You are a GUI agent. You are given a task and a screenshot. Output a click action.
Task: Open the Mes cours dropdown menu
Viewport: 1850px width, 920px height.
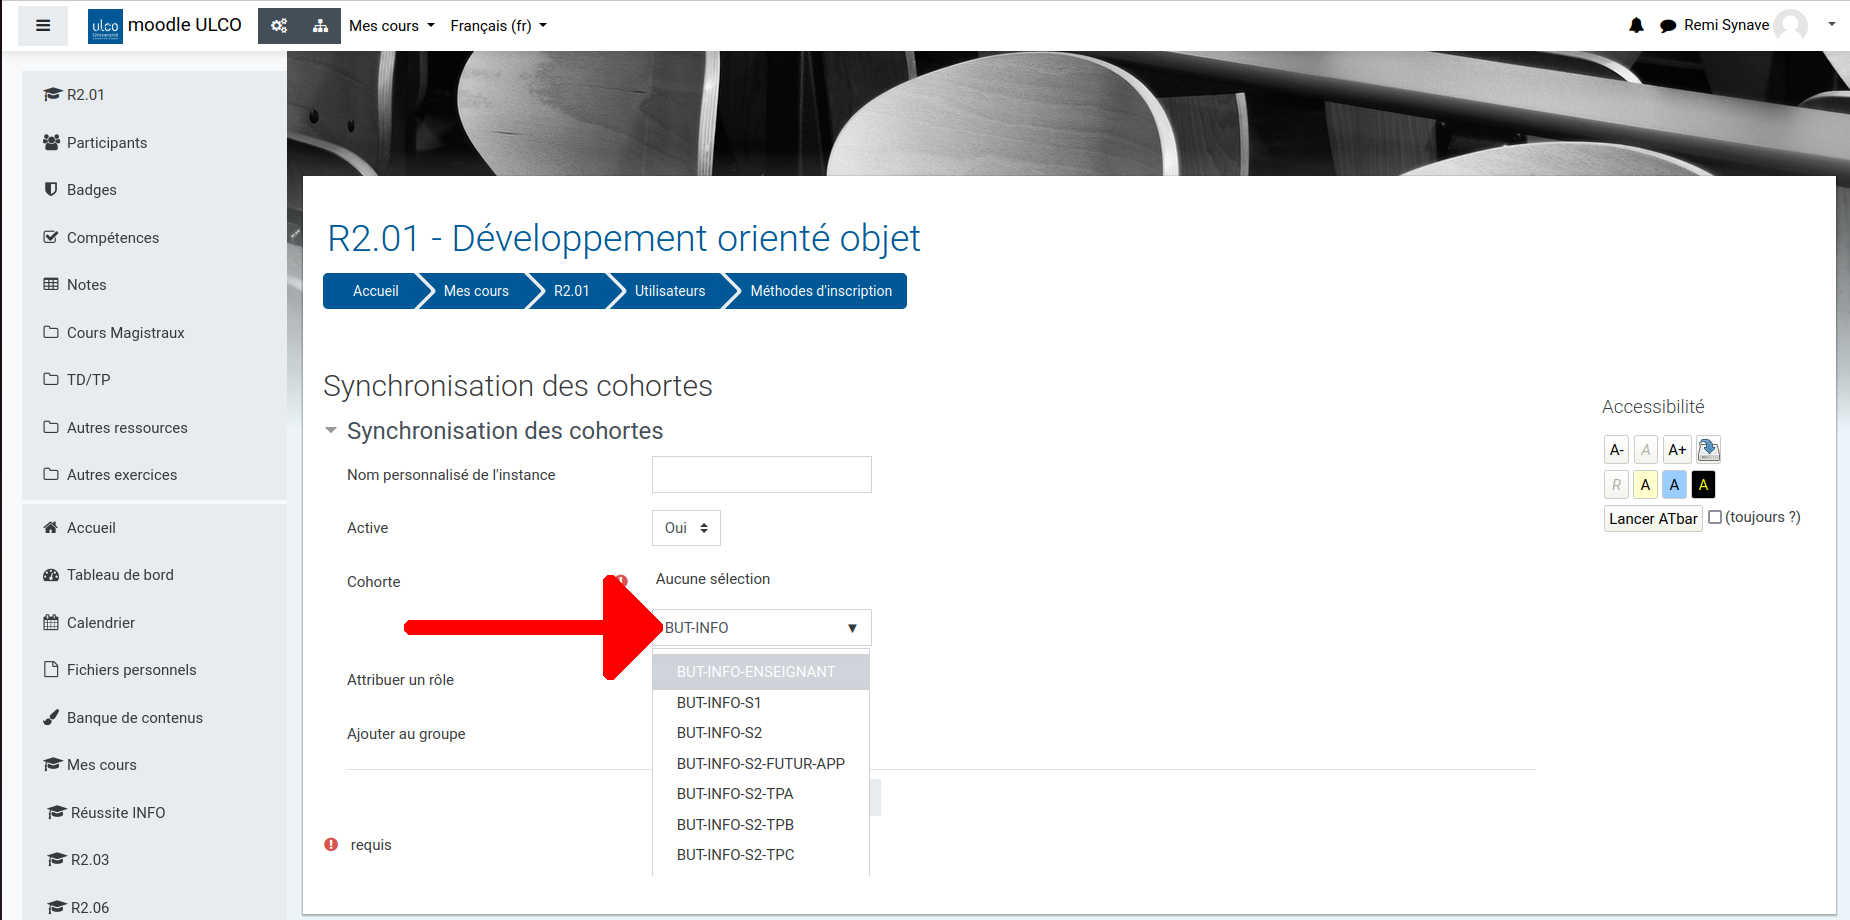point(391,26)
